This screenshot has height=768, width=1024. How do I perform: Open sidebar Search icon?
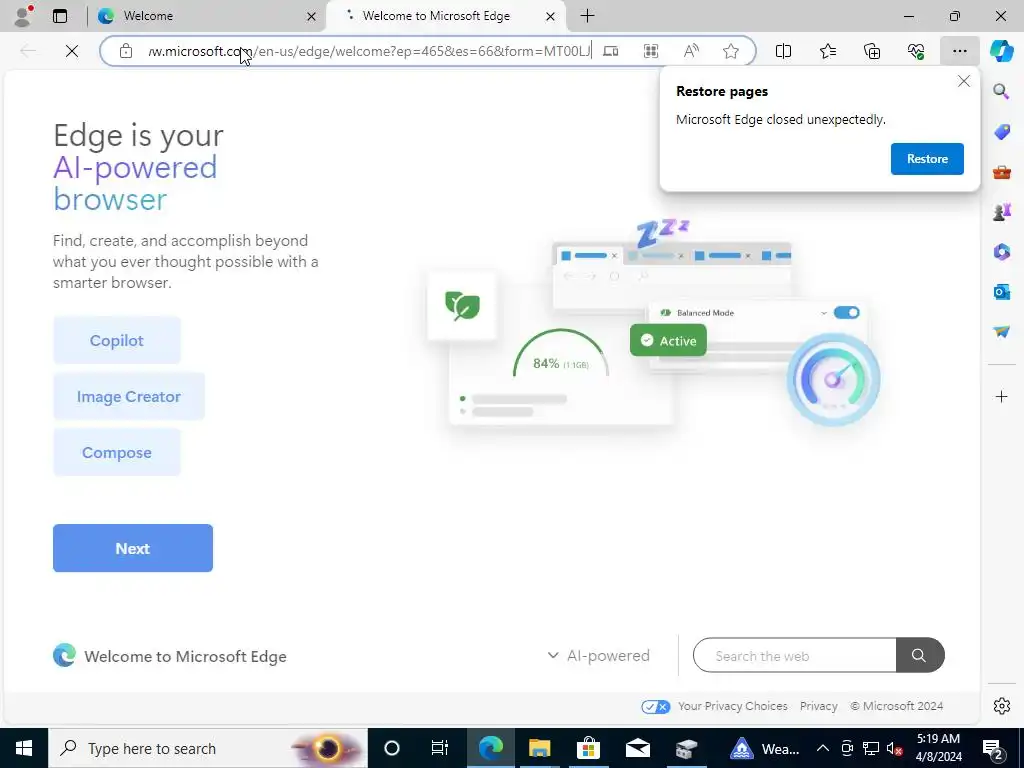point(1001,91)
